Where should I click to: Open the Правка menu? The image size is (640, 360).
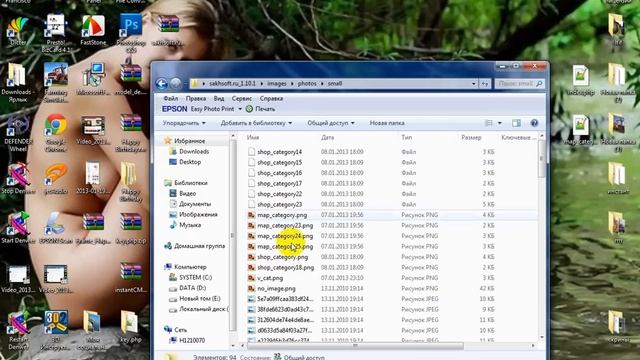tap(196, 98)
